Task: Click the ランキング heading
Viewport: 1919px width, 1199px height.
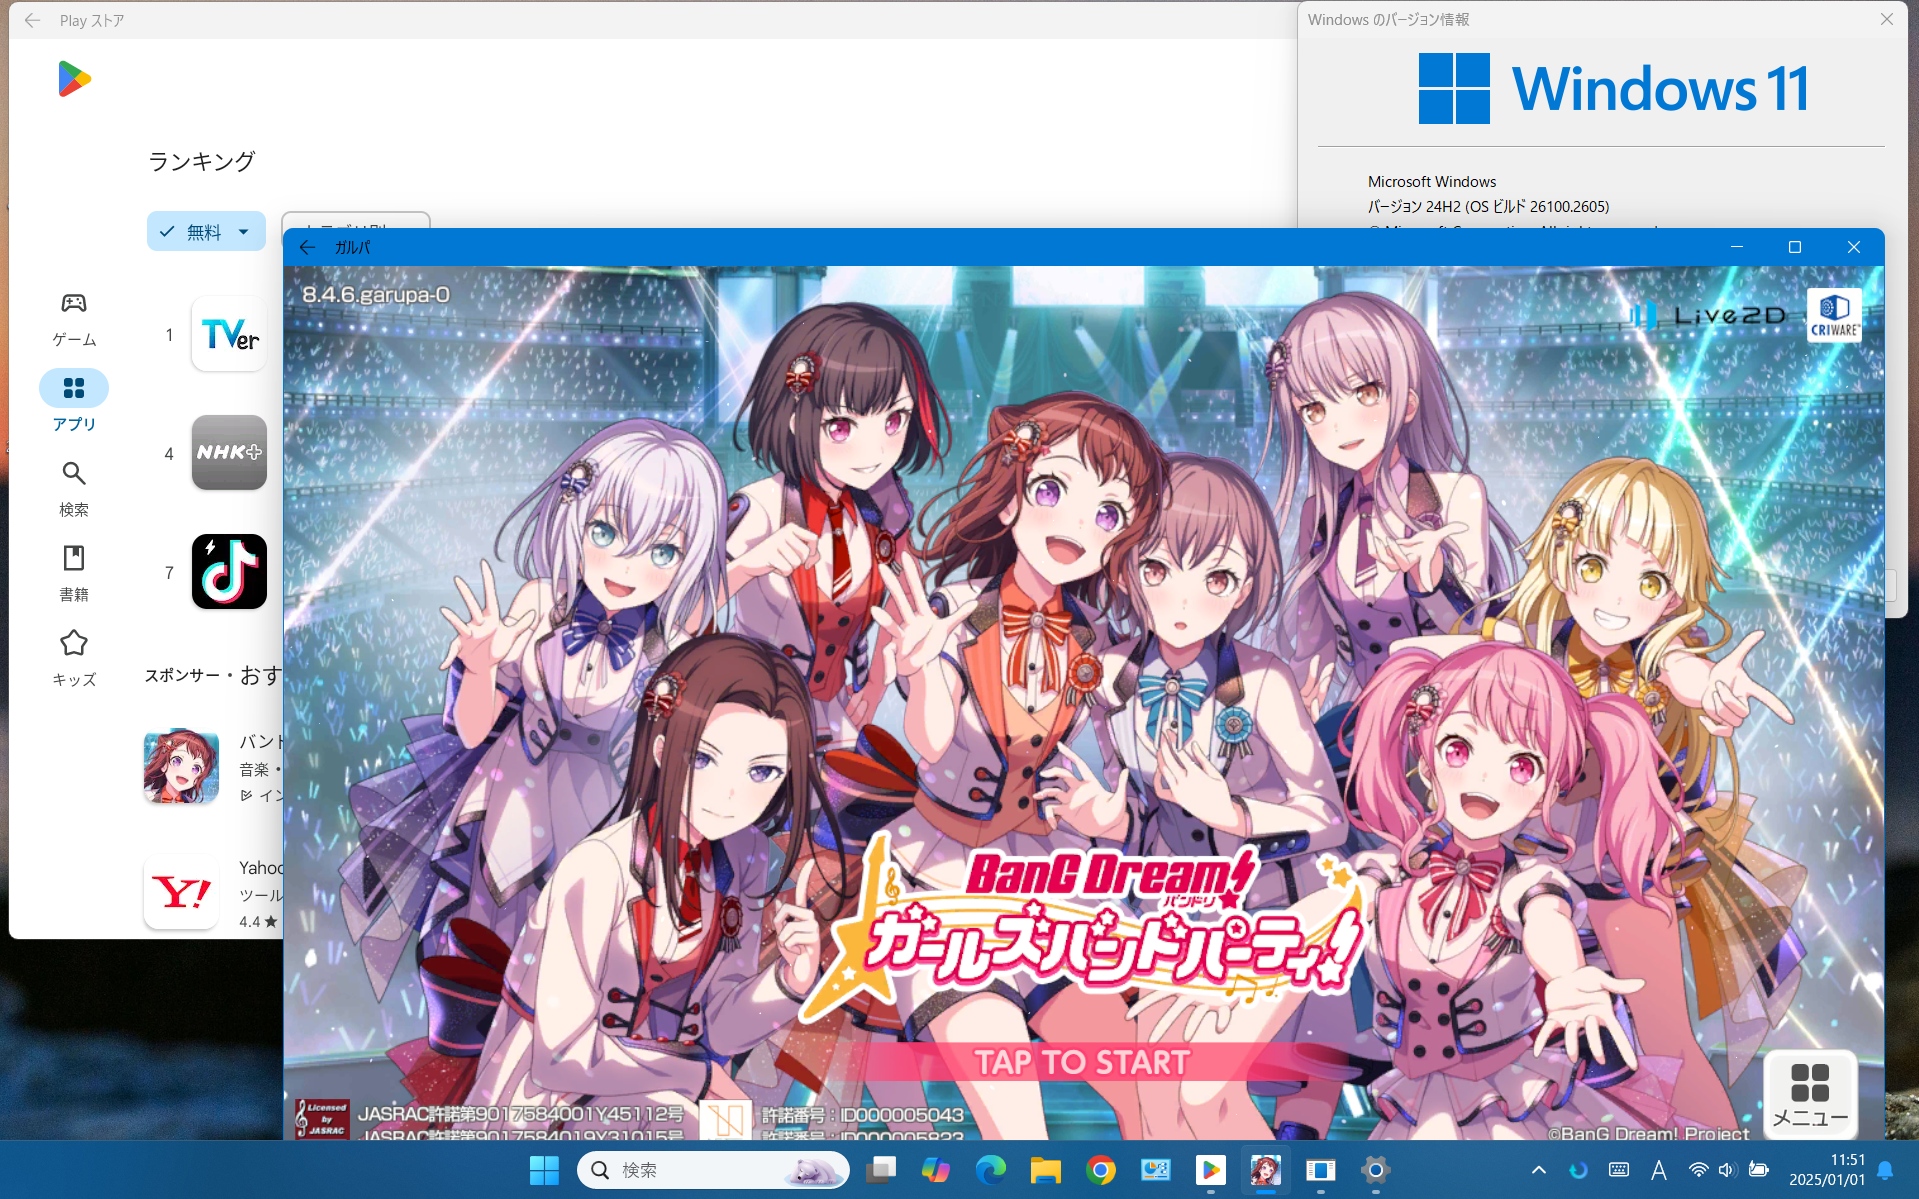Action: (x=201, y=161)
